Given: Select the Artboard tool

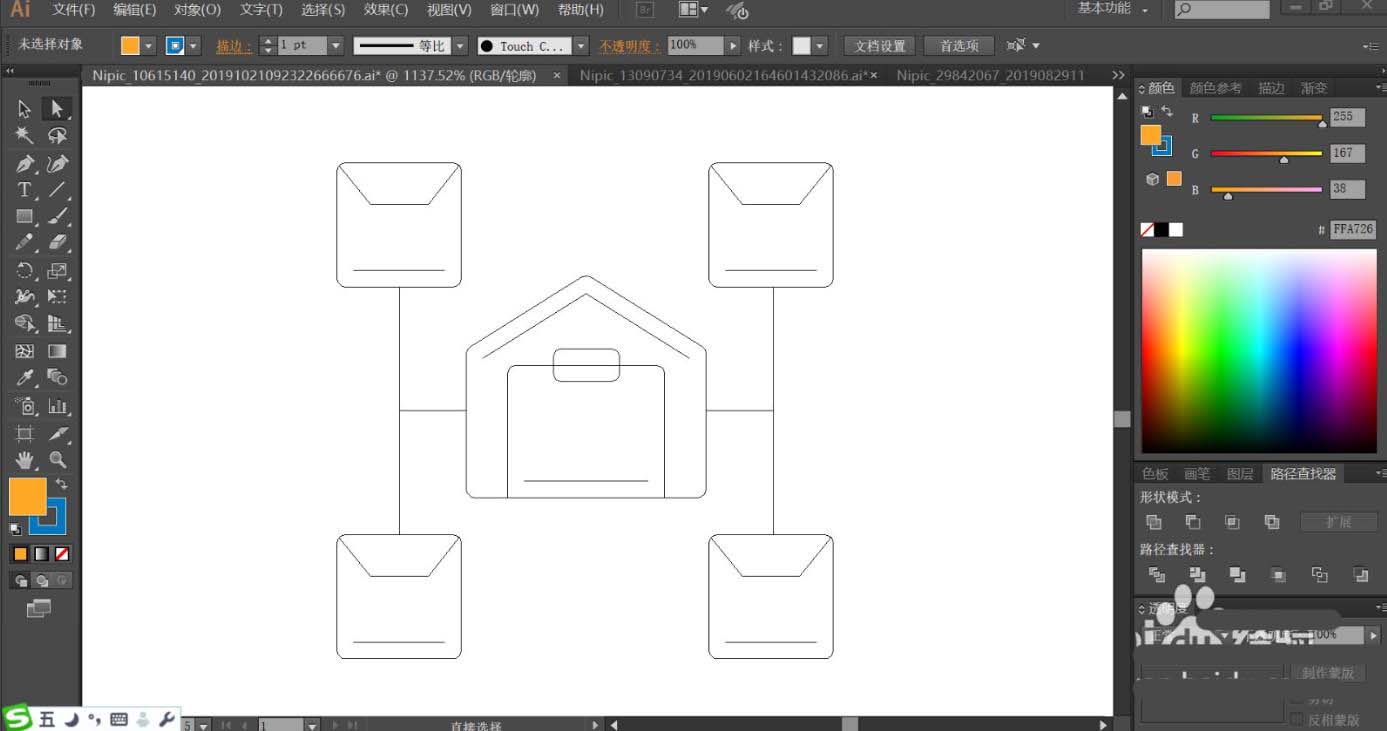Looking at the screenshot, I should pyautogui.click(x=25, y=433).
